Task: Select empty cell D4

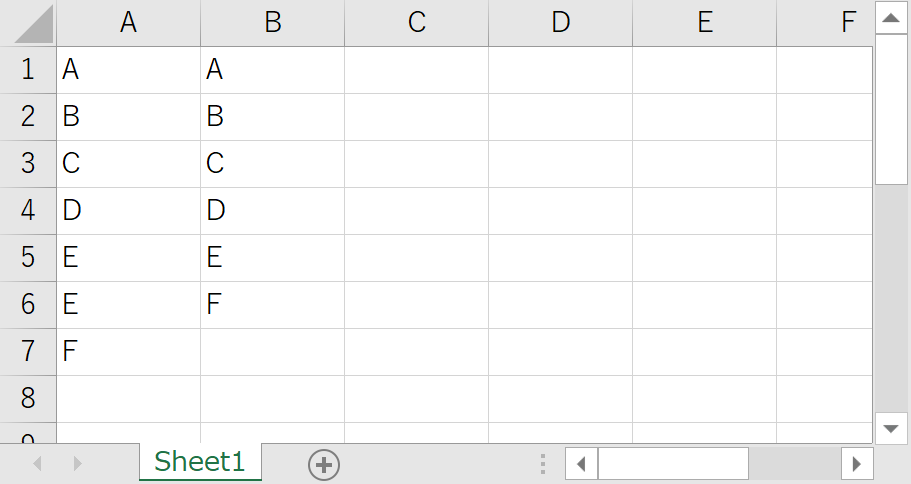Action: point(560,211)
